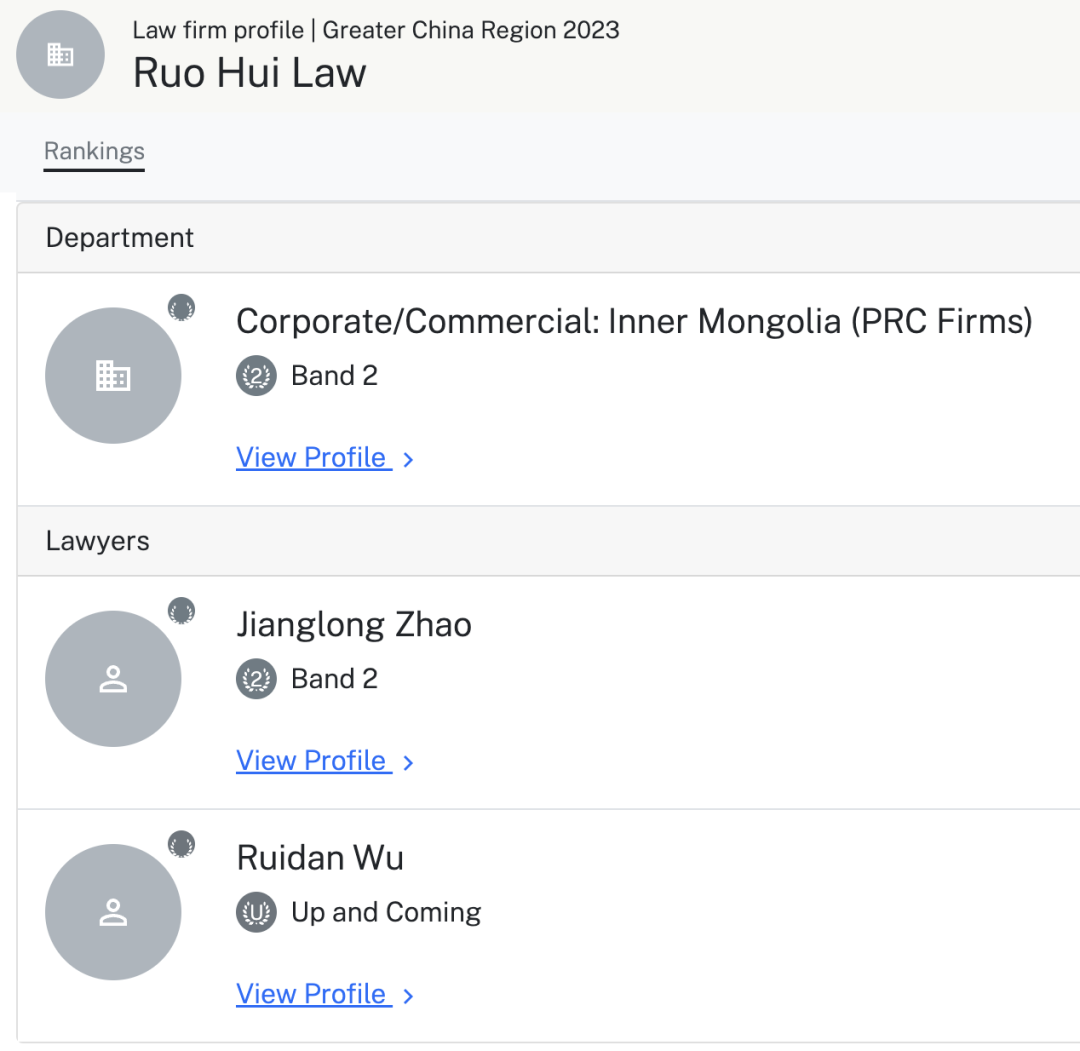Viewport: 1080px width, 1051px height.
Task: Open the Rankings tab
Action: [94, 151]
